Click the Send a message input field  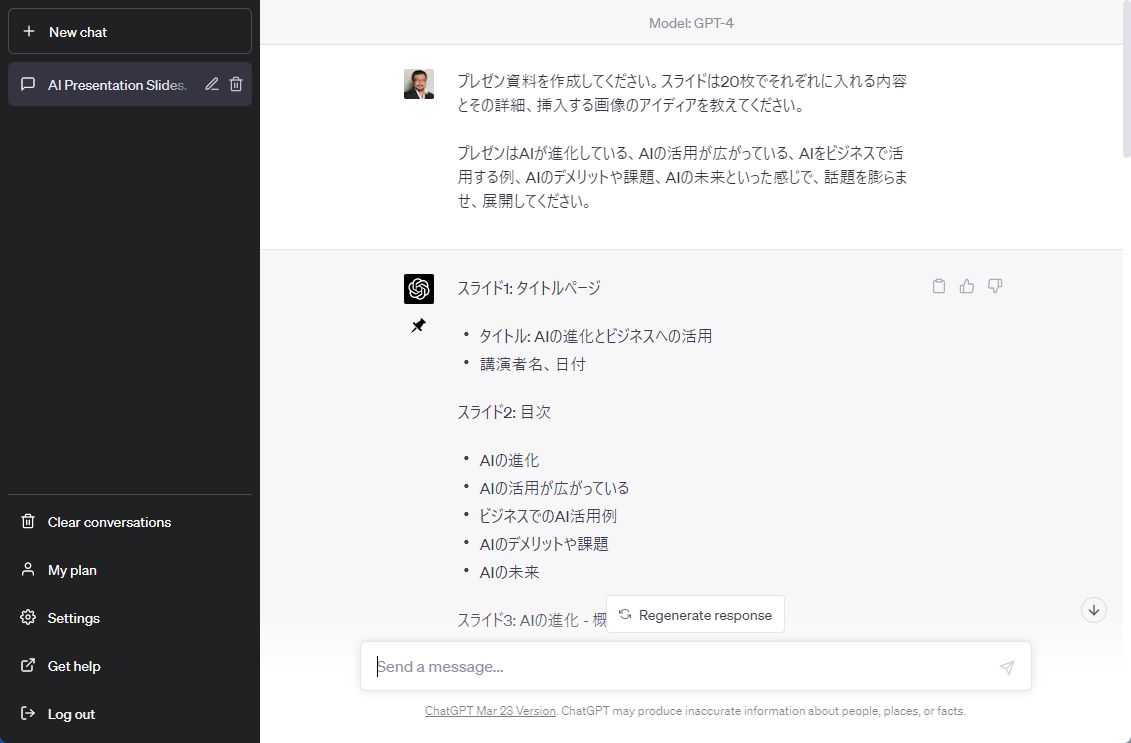pyautogui.click(x=680, y=667)
